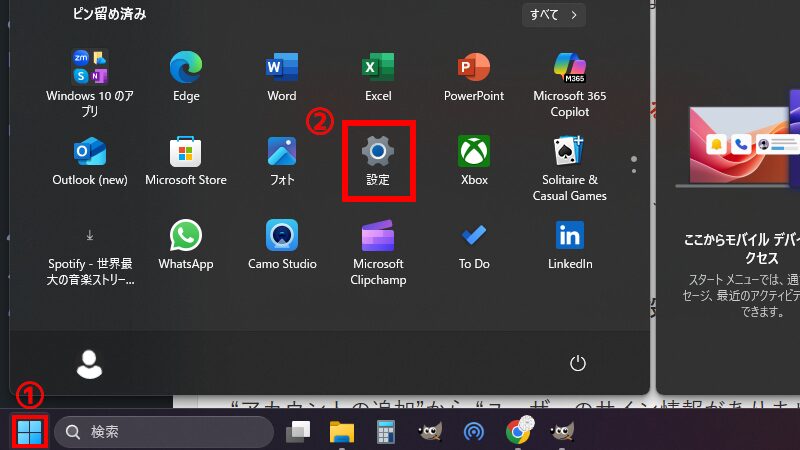
Task: Open the 設定 (Settings) gear app
Action: pos(377,153)
